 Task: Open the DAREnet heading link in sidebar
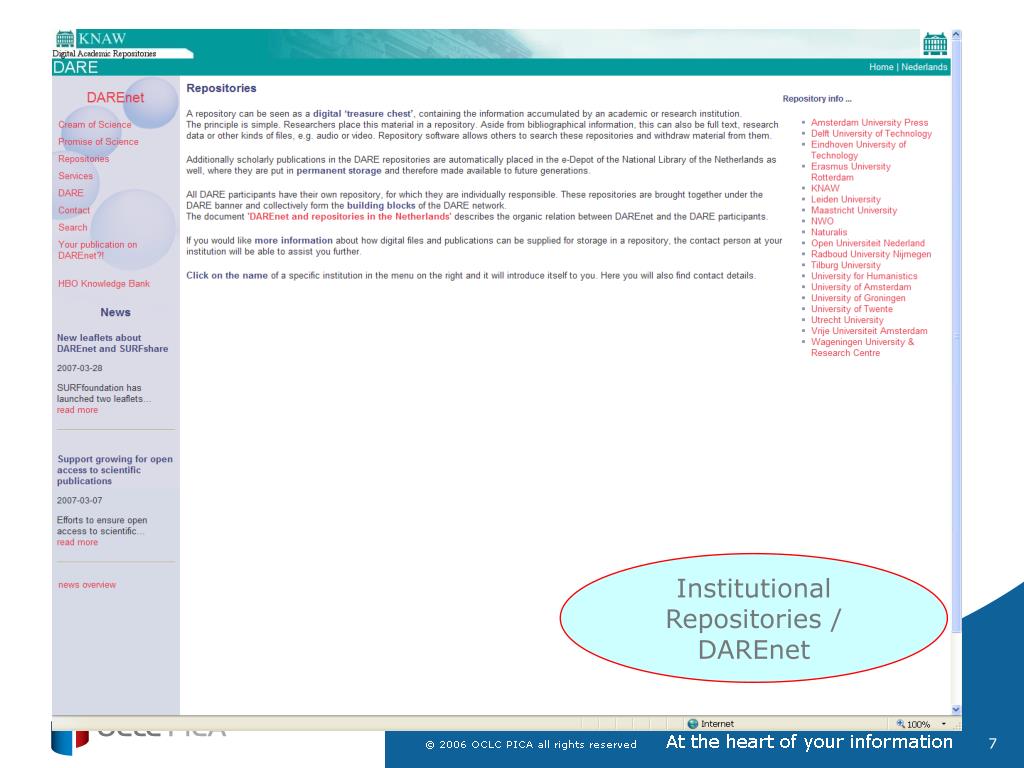[115, 97]
